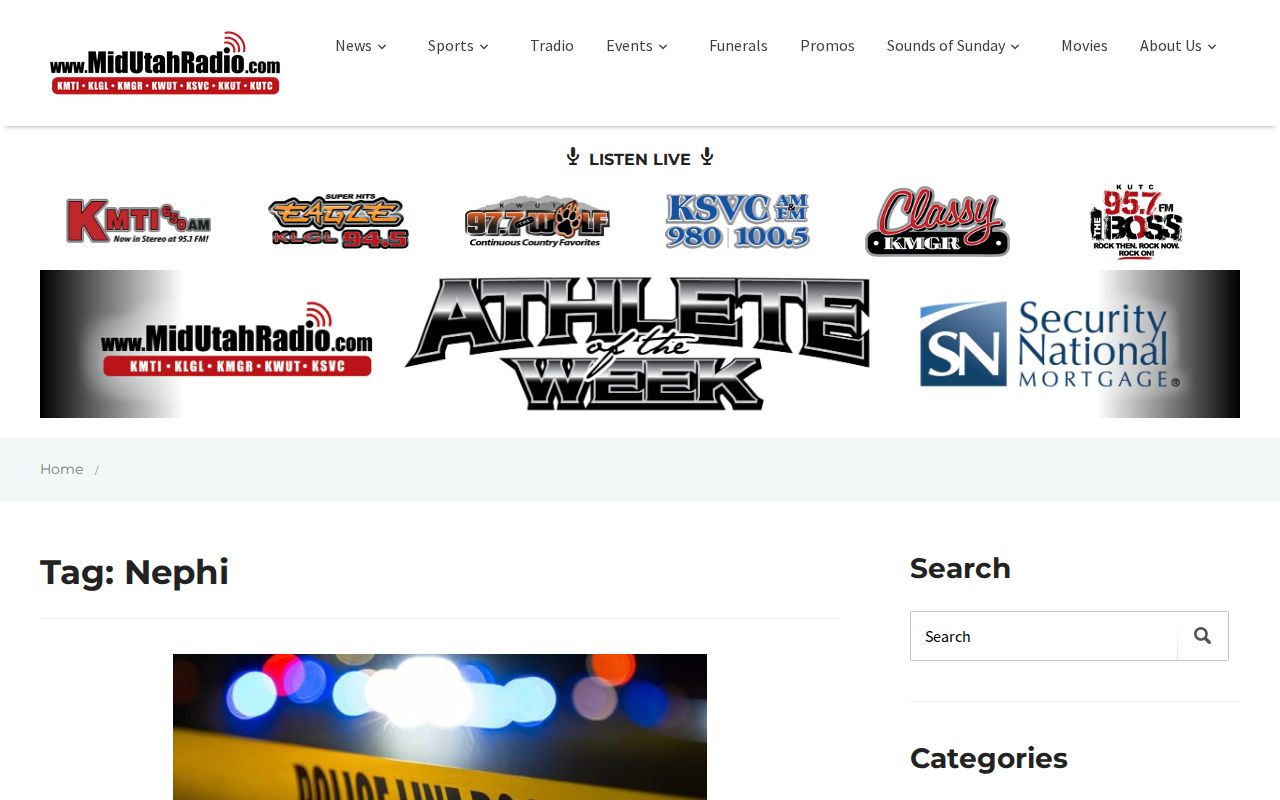Open the Sounds of Sunday link
The width and height of the screenshot is (1280, 800).
pyautogui.click(x=946, y=45)
